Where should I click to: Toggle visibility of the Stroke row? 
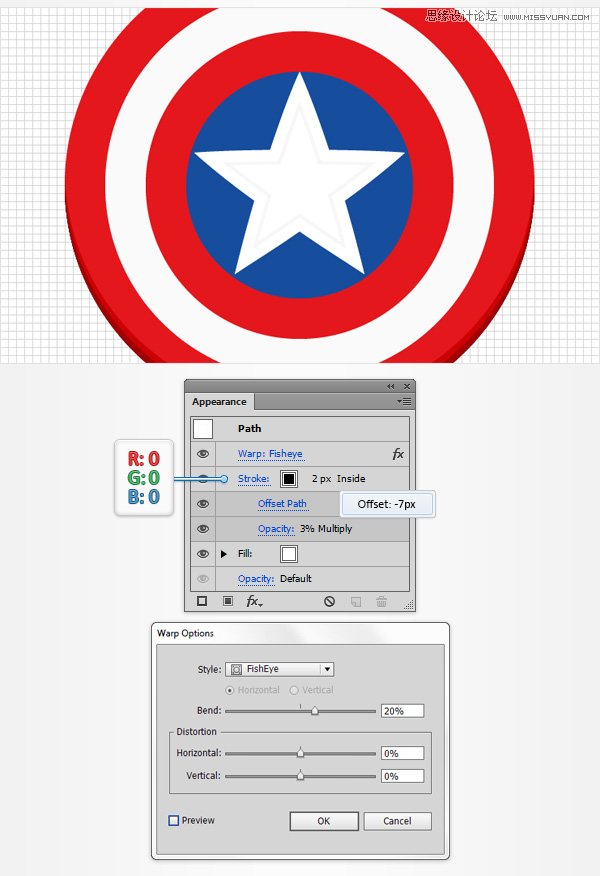[203, 479]
